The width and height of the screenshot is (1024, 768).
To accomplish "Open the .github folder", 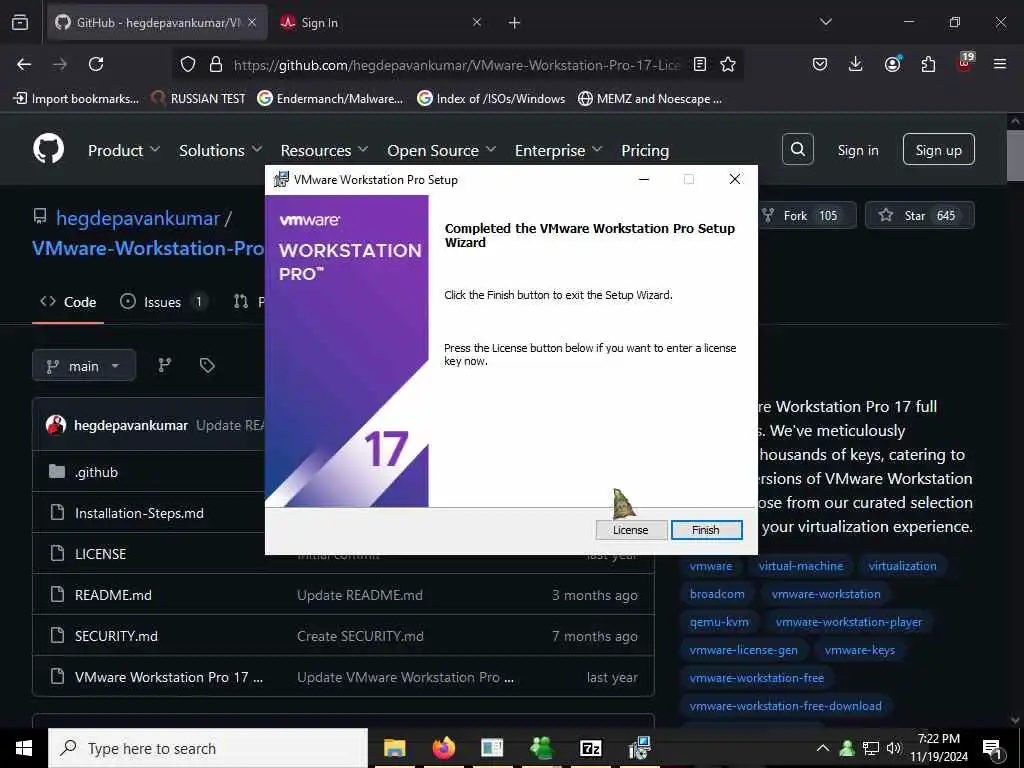I will coord(97,472).
